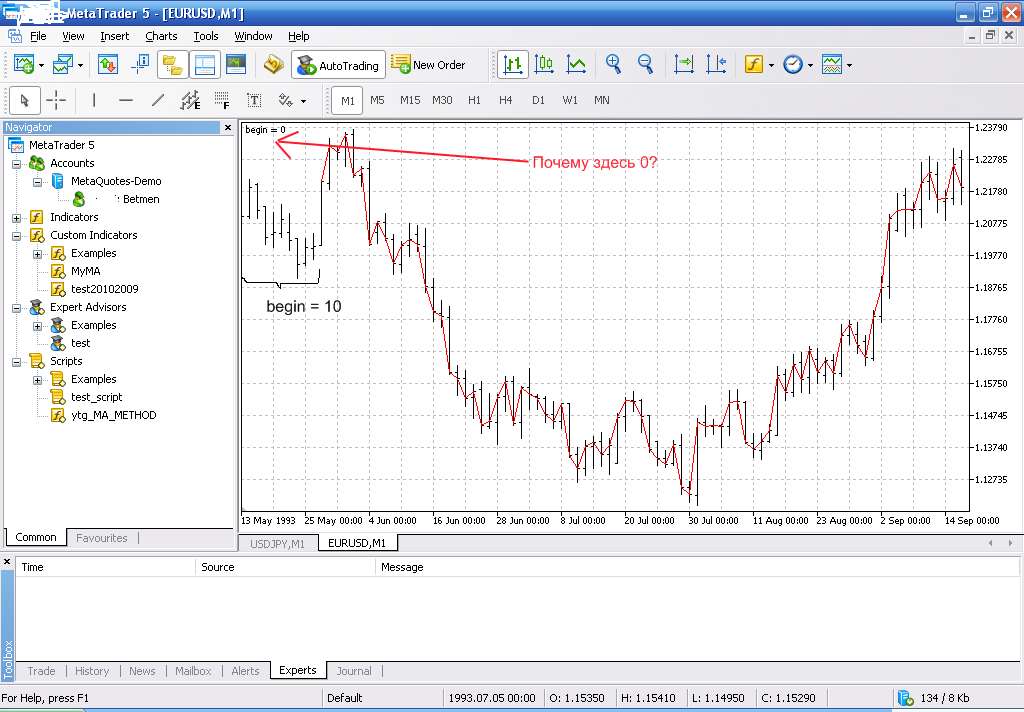
Task: Launch MetaEditor from the toolbar
Action: [x=274, y=65]
